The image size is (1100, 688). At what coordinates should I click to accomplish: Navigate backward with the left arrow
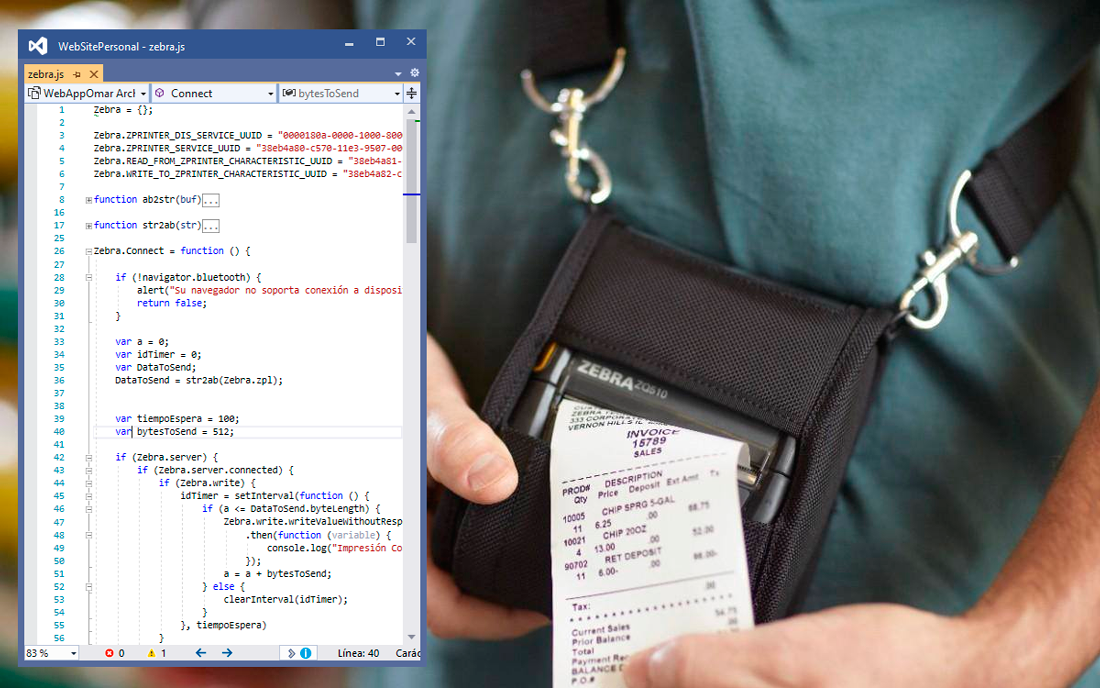pos(201,653)
